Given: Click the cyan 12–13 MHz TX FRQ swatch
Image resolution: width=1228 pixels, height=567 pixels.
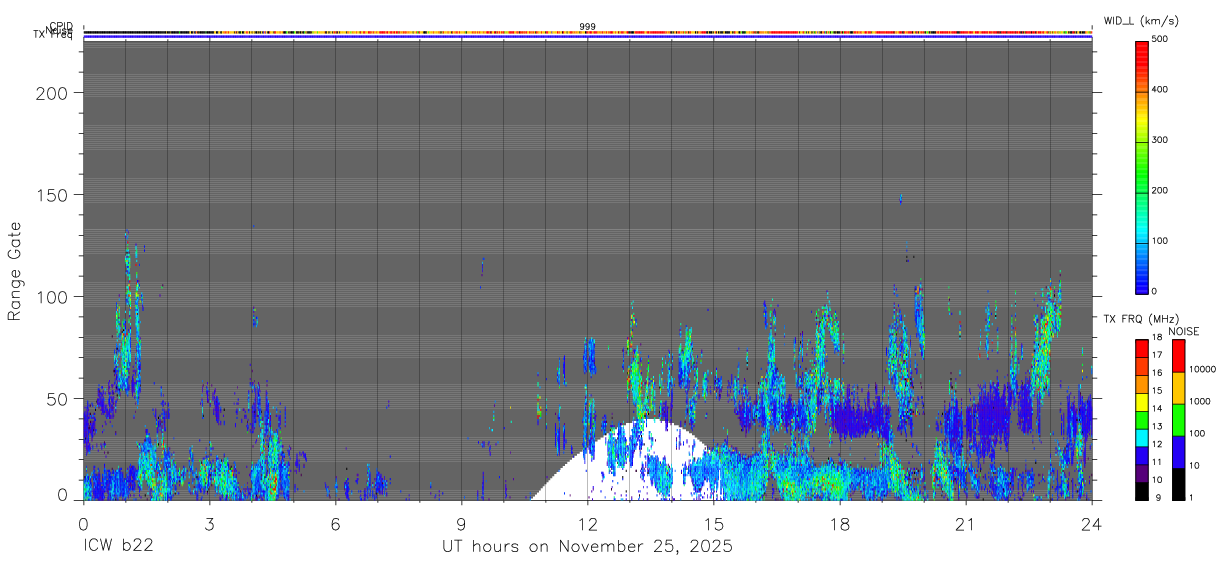Looking at the screenshot, I should point(1141,438).
